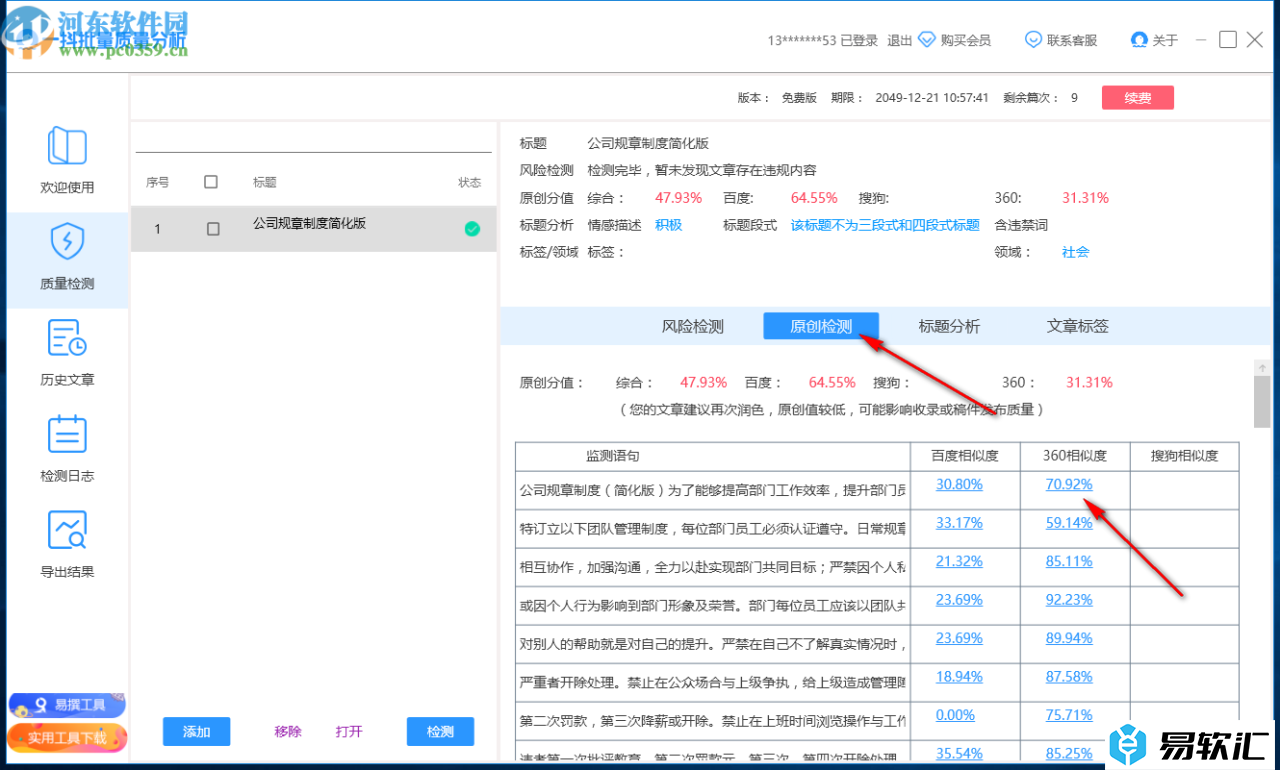Image resolution: width=1280 pixels, height=770 pixels.
Task: Click the 搜狗相似度 column header
Action: pos(1184,456)
